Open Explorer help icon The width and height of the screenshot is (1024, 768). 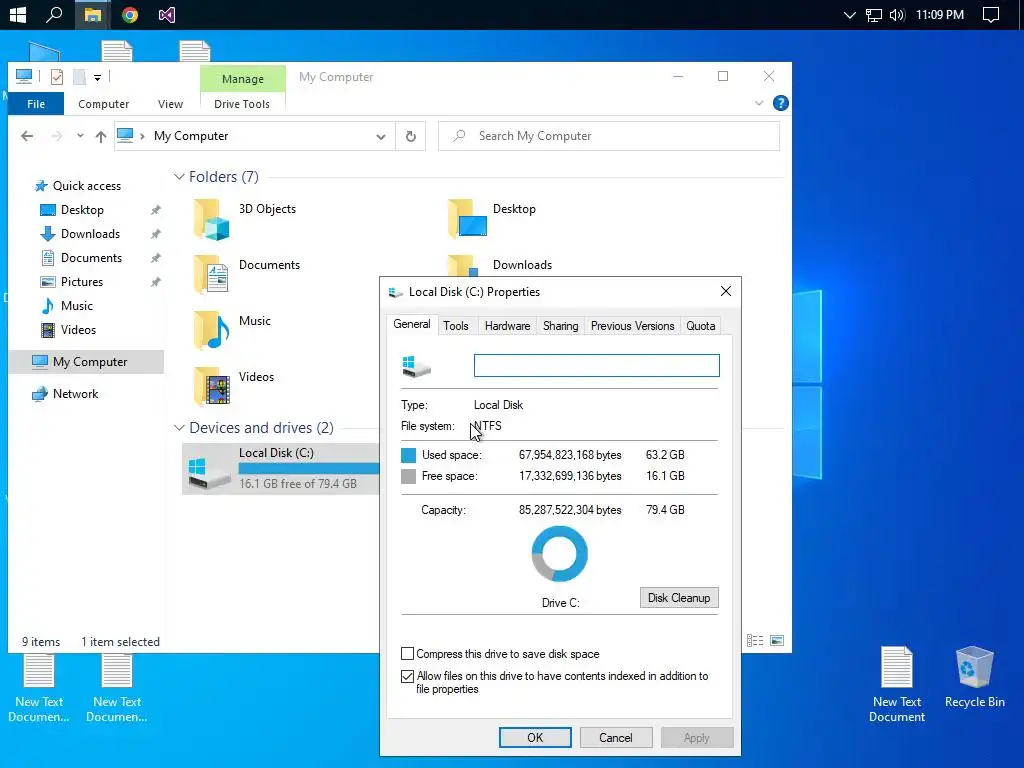(780, 103)
